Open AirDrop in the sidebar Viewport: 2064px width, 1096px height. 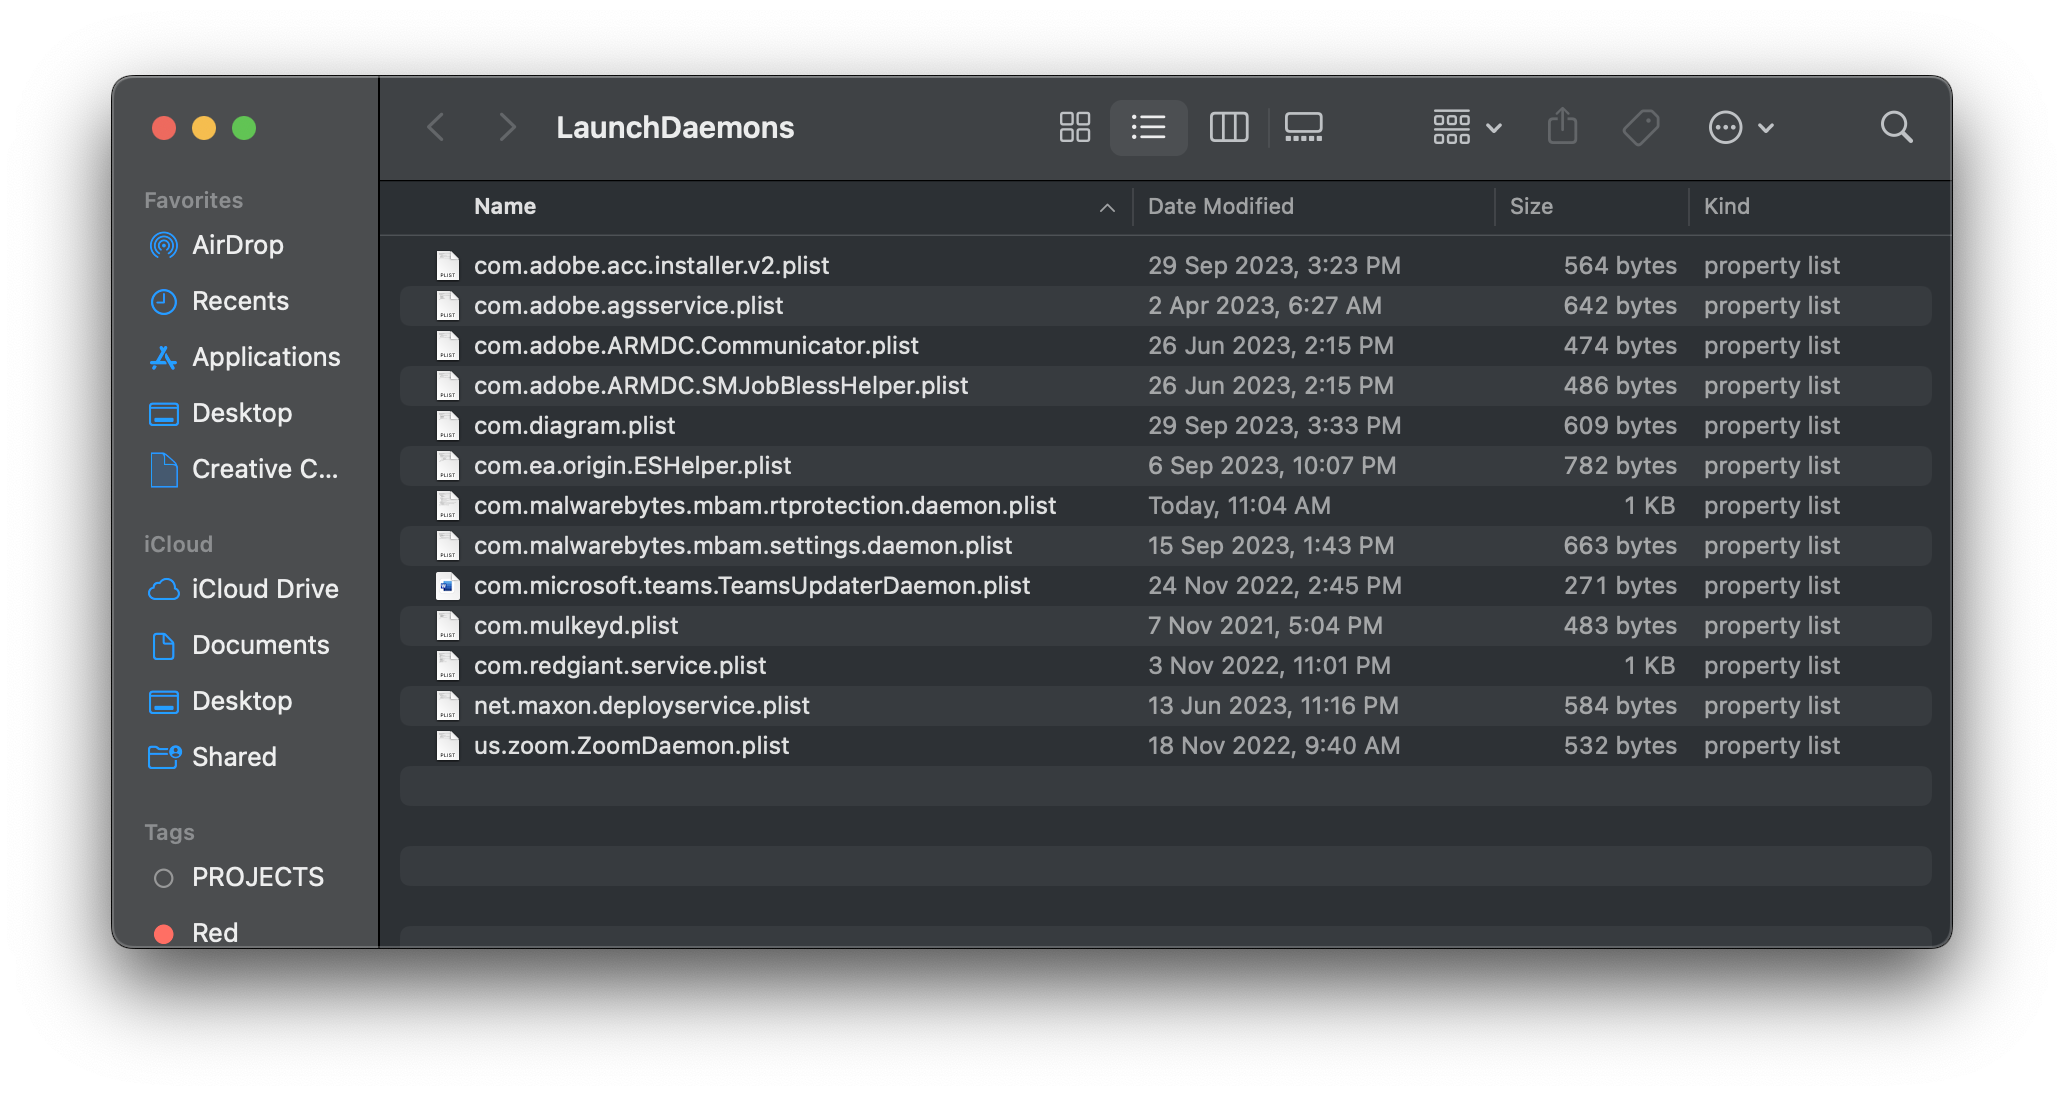coord(237,245)
